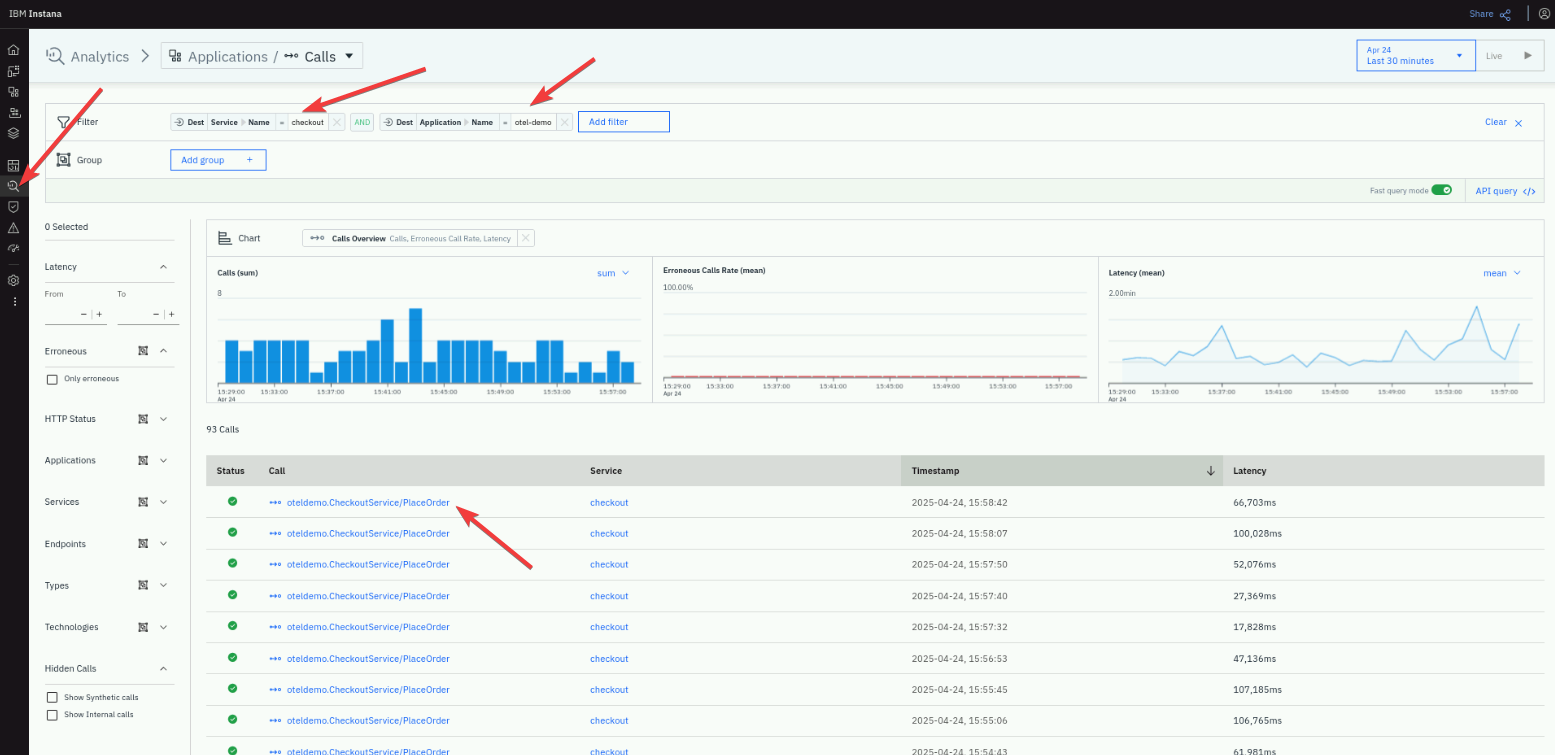This screenshot has height=755, width=1555.
Task: Collapse the Erroneous filter section
Action: click(163, 351)
